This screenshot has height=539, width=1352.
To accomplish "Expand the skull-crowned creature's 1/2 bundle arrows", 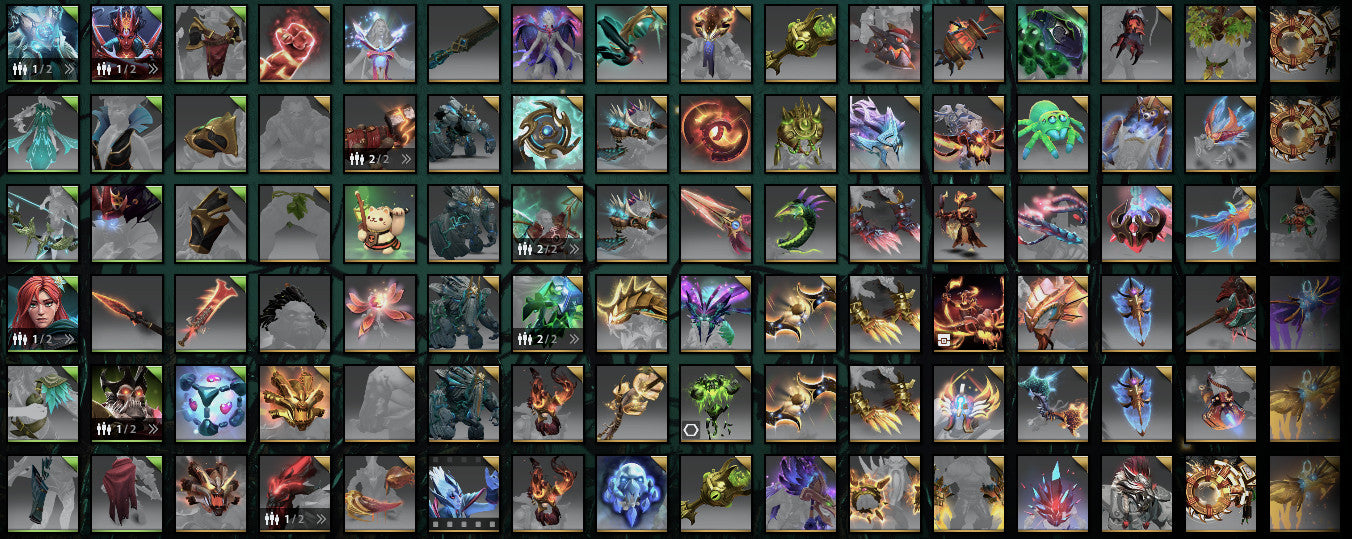I will click(x=152, y=429).
